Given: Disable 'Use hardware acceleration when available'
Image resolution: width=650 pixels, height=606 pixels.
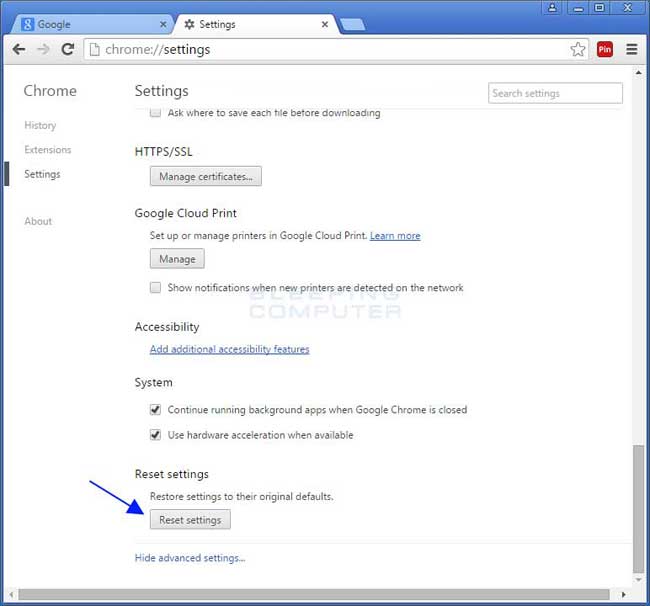Looking at the screenshot, I should 155,436.
